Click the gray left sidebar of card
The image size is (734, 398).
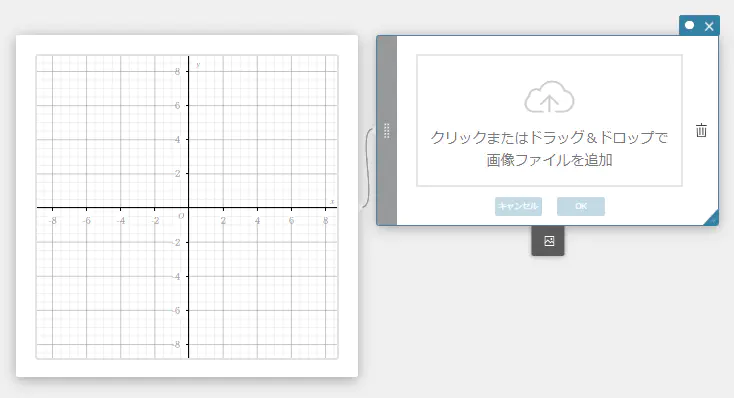[387, 131]
